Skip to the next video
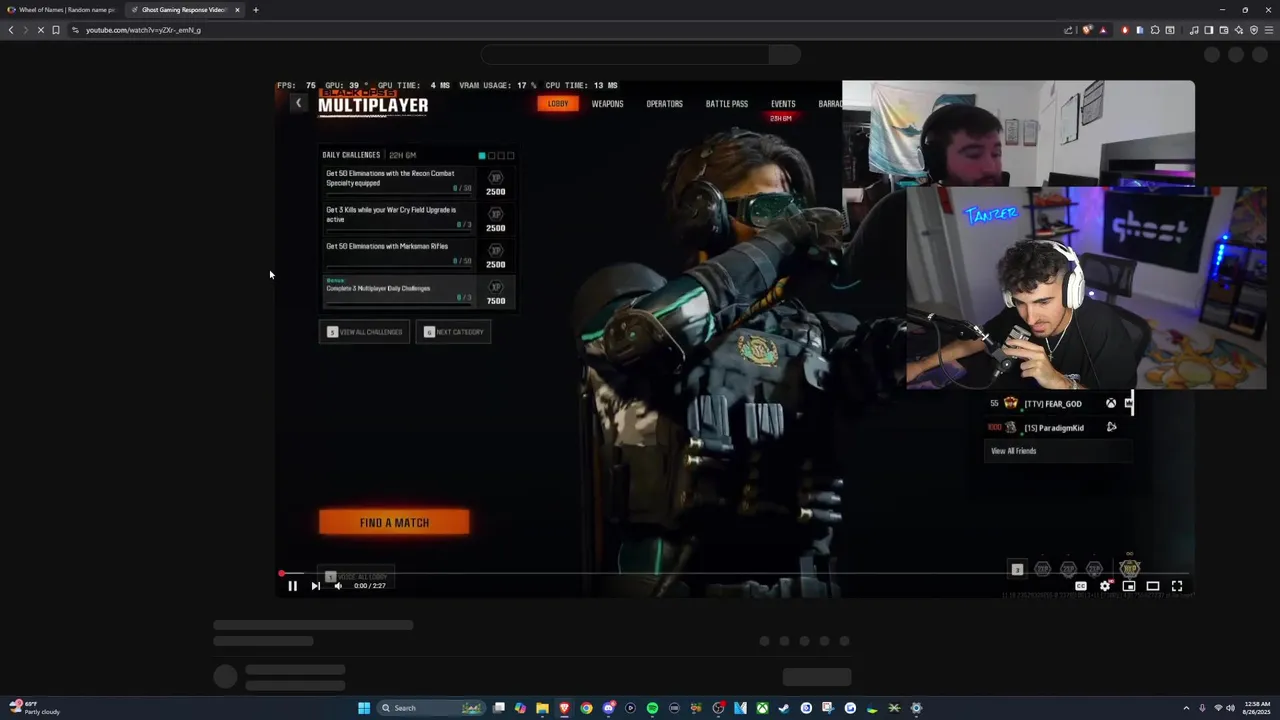1280x720 pixels. tap(315, 586)
